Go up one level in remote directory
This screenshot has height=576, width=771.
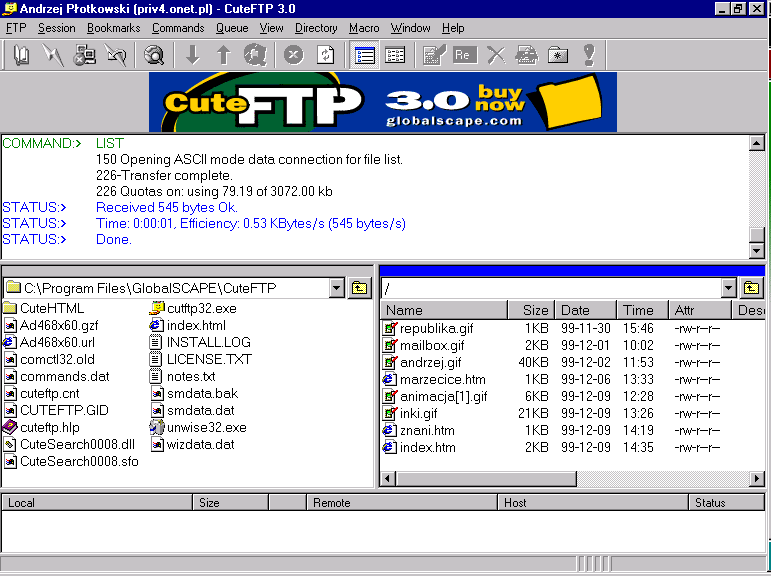pyautogui.click(x=751, y=288)
